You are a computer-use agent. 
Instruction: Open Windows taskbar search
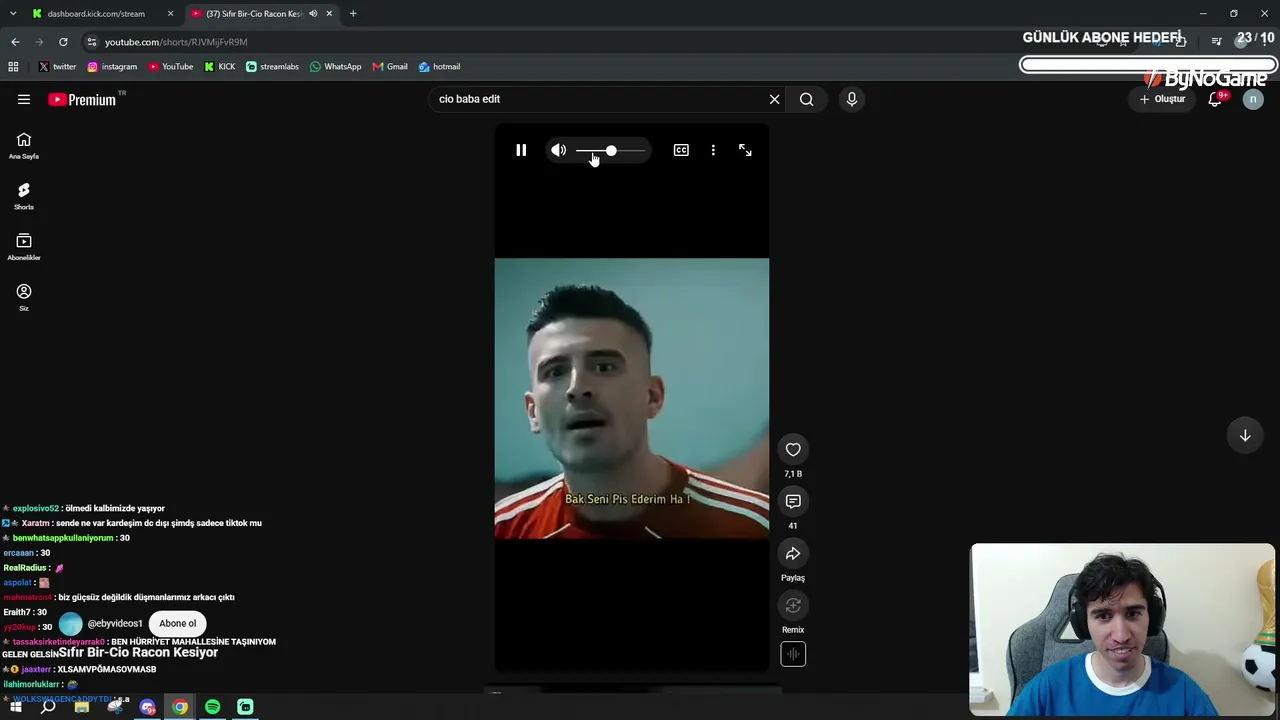[48, 707]
